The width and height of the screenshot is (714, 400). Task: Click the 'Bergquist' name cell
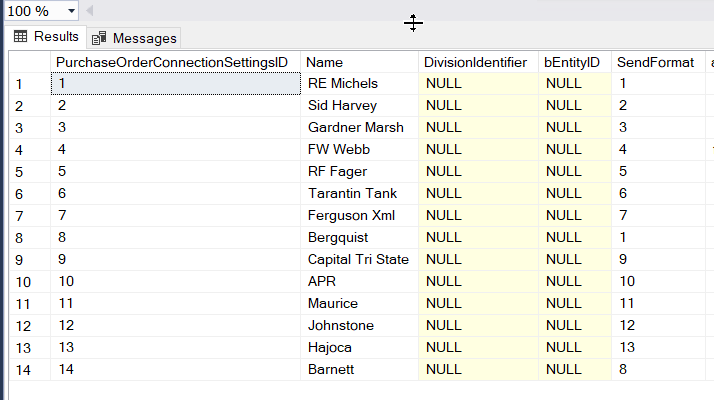point(359,237)
